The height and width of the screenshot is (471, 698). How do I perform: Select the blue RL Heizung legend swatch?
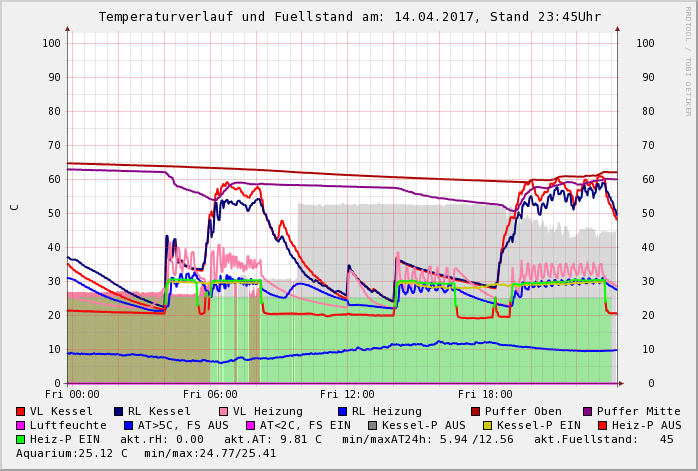click(342, 411)
